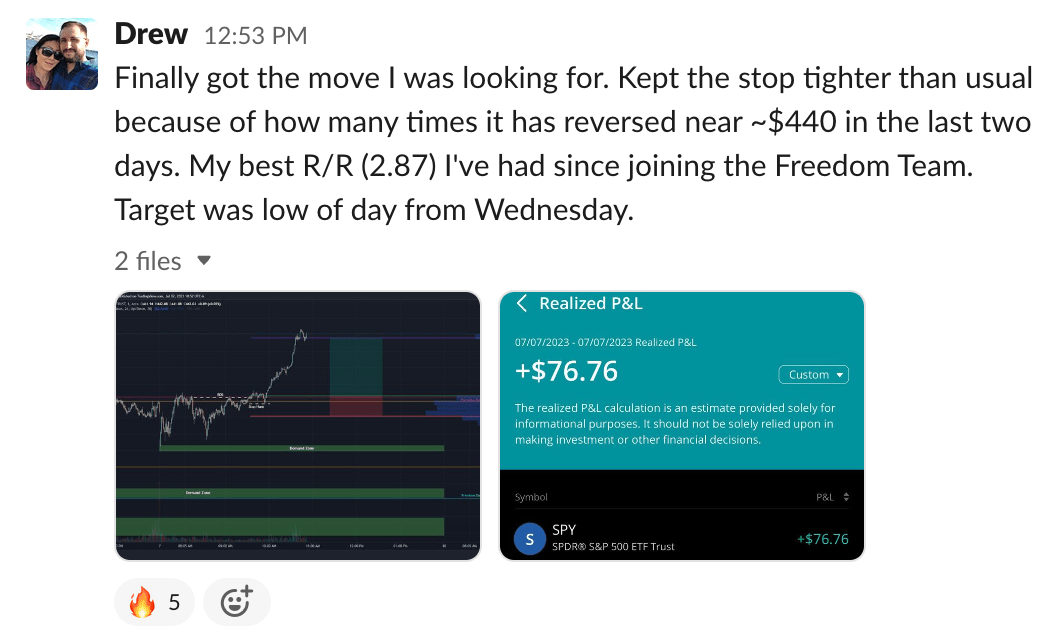This screenshot has height=634, width=1060.
Task: Click the P&L column sort arrows
Action: (846, 497)
